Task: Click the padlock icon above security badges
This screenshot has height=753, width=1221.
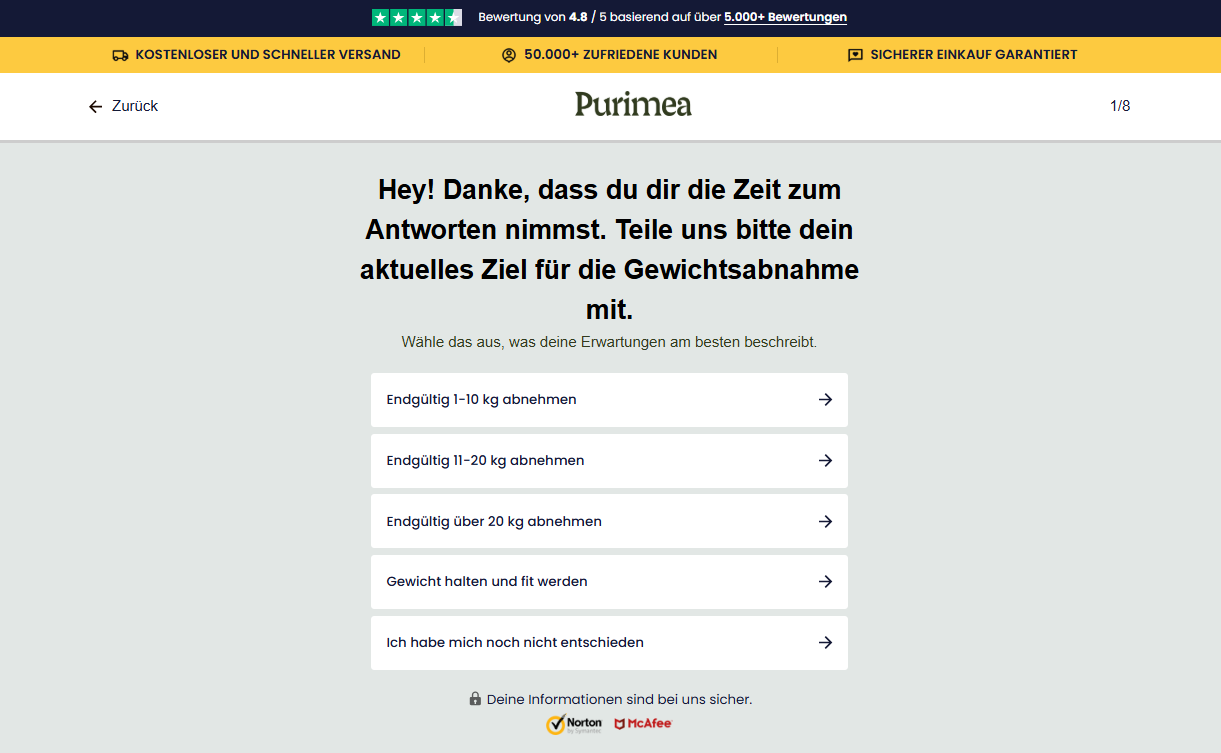Action: [475, 699]
